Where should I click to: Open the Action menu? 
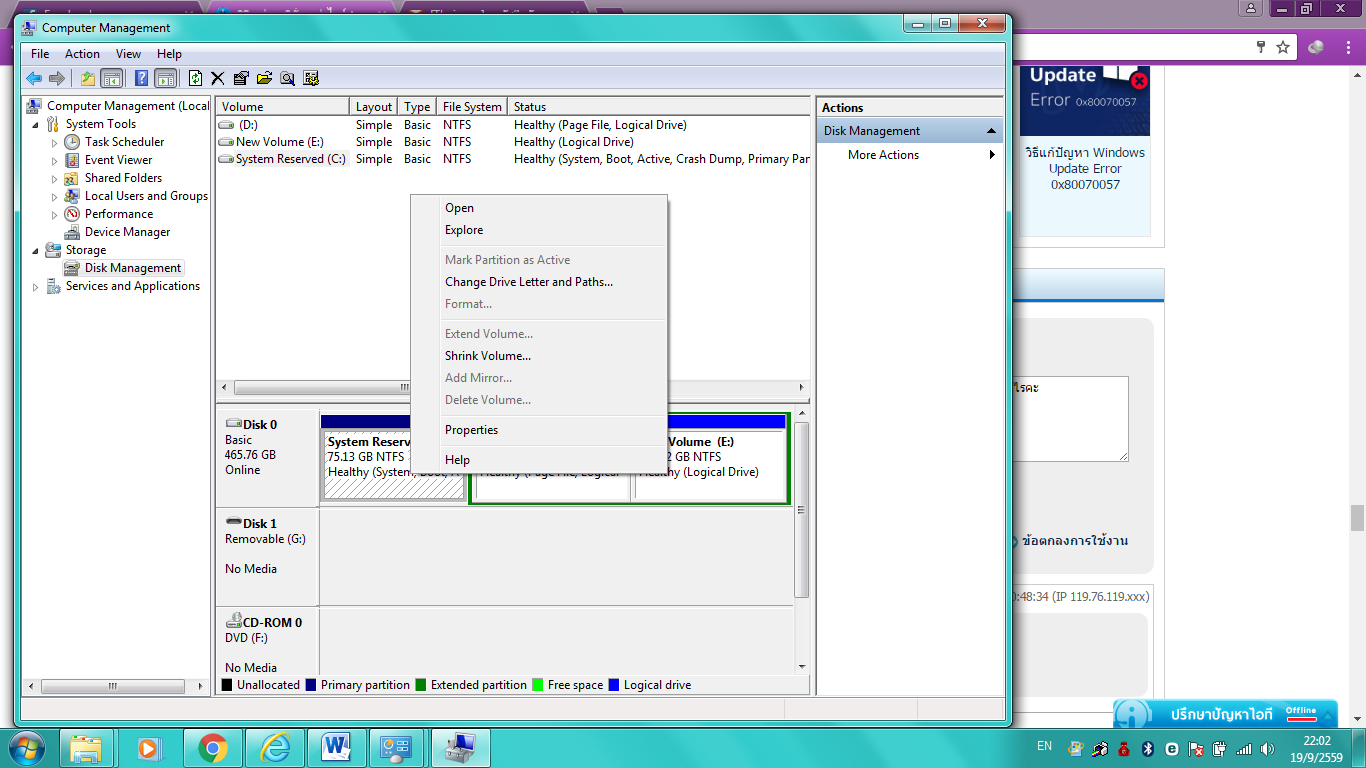(82, 54)
